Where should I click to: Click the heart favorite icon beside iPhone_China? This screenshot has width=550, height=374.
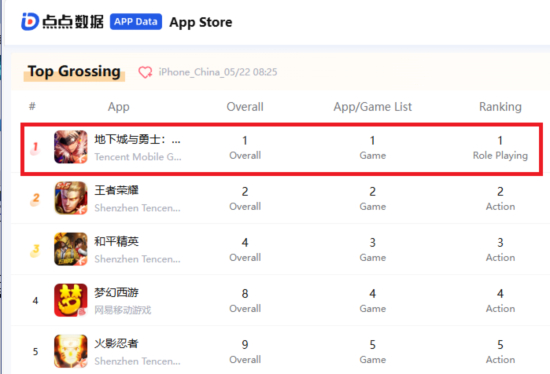point(145,72)
